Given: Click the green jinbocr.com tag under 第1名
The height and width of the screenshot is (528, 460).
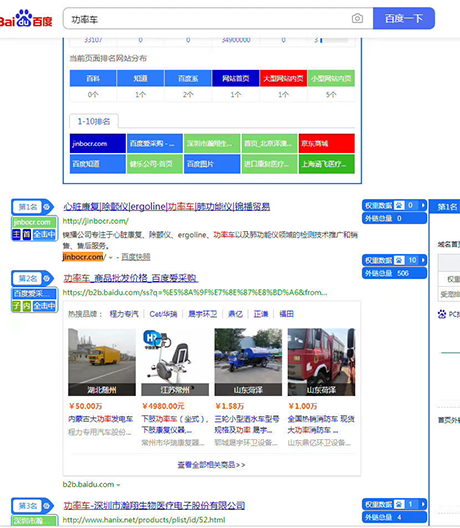Looking at the screenshot, I should (x=34, y=222).
